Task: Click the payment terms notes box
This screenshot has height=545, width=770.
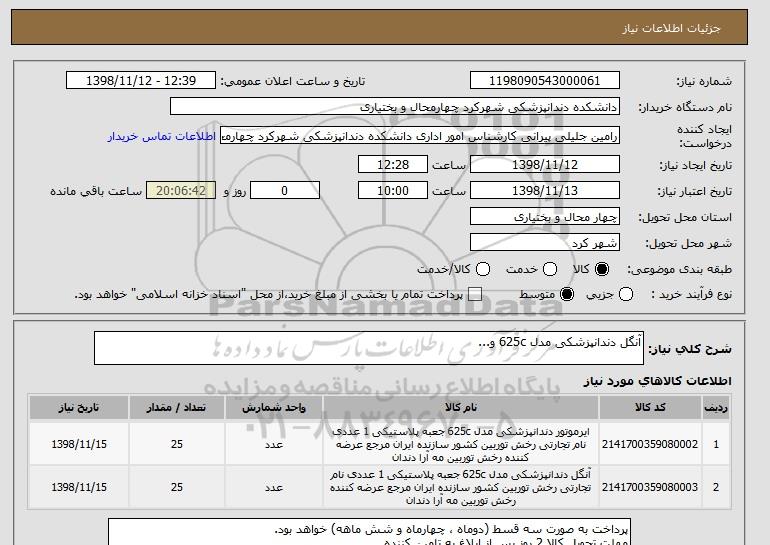Action: coord(369,532)
